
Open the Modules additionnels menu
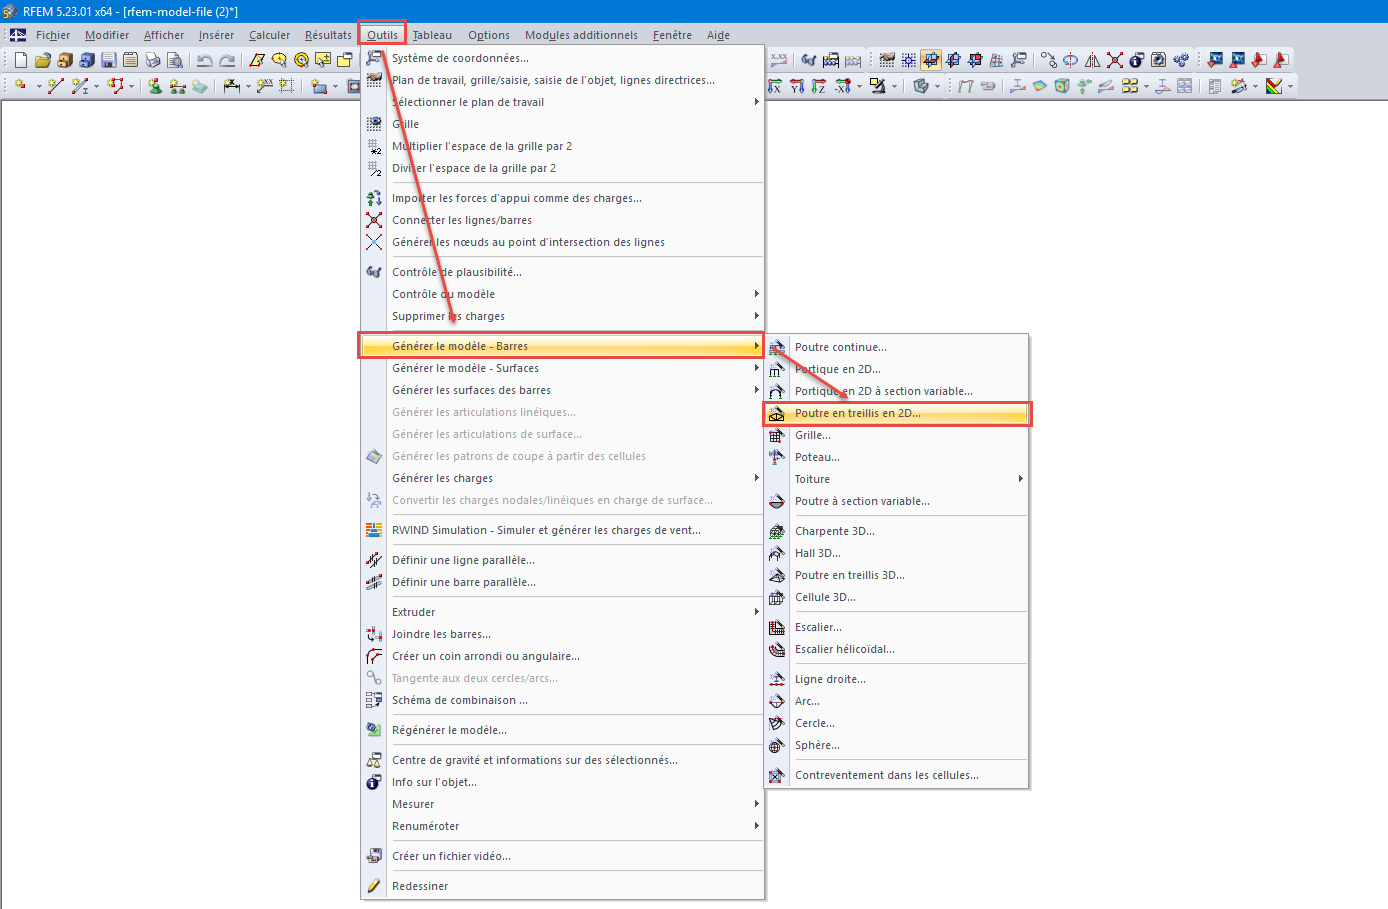point(581,35)
